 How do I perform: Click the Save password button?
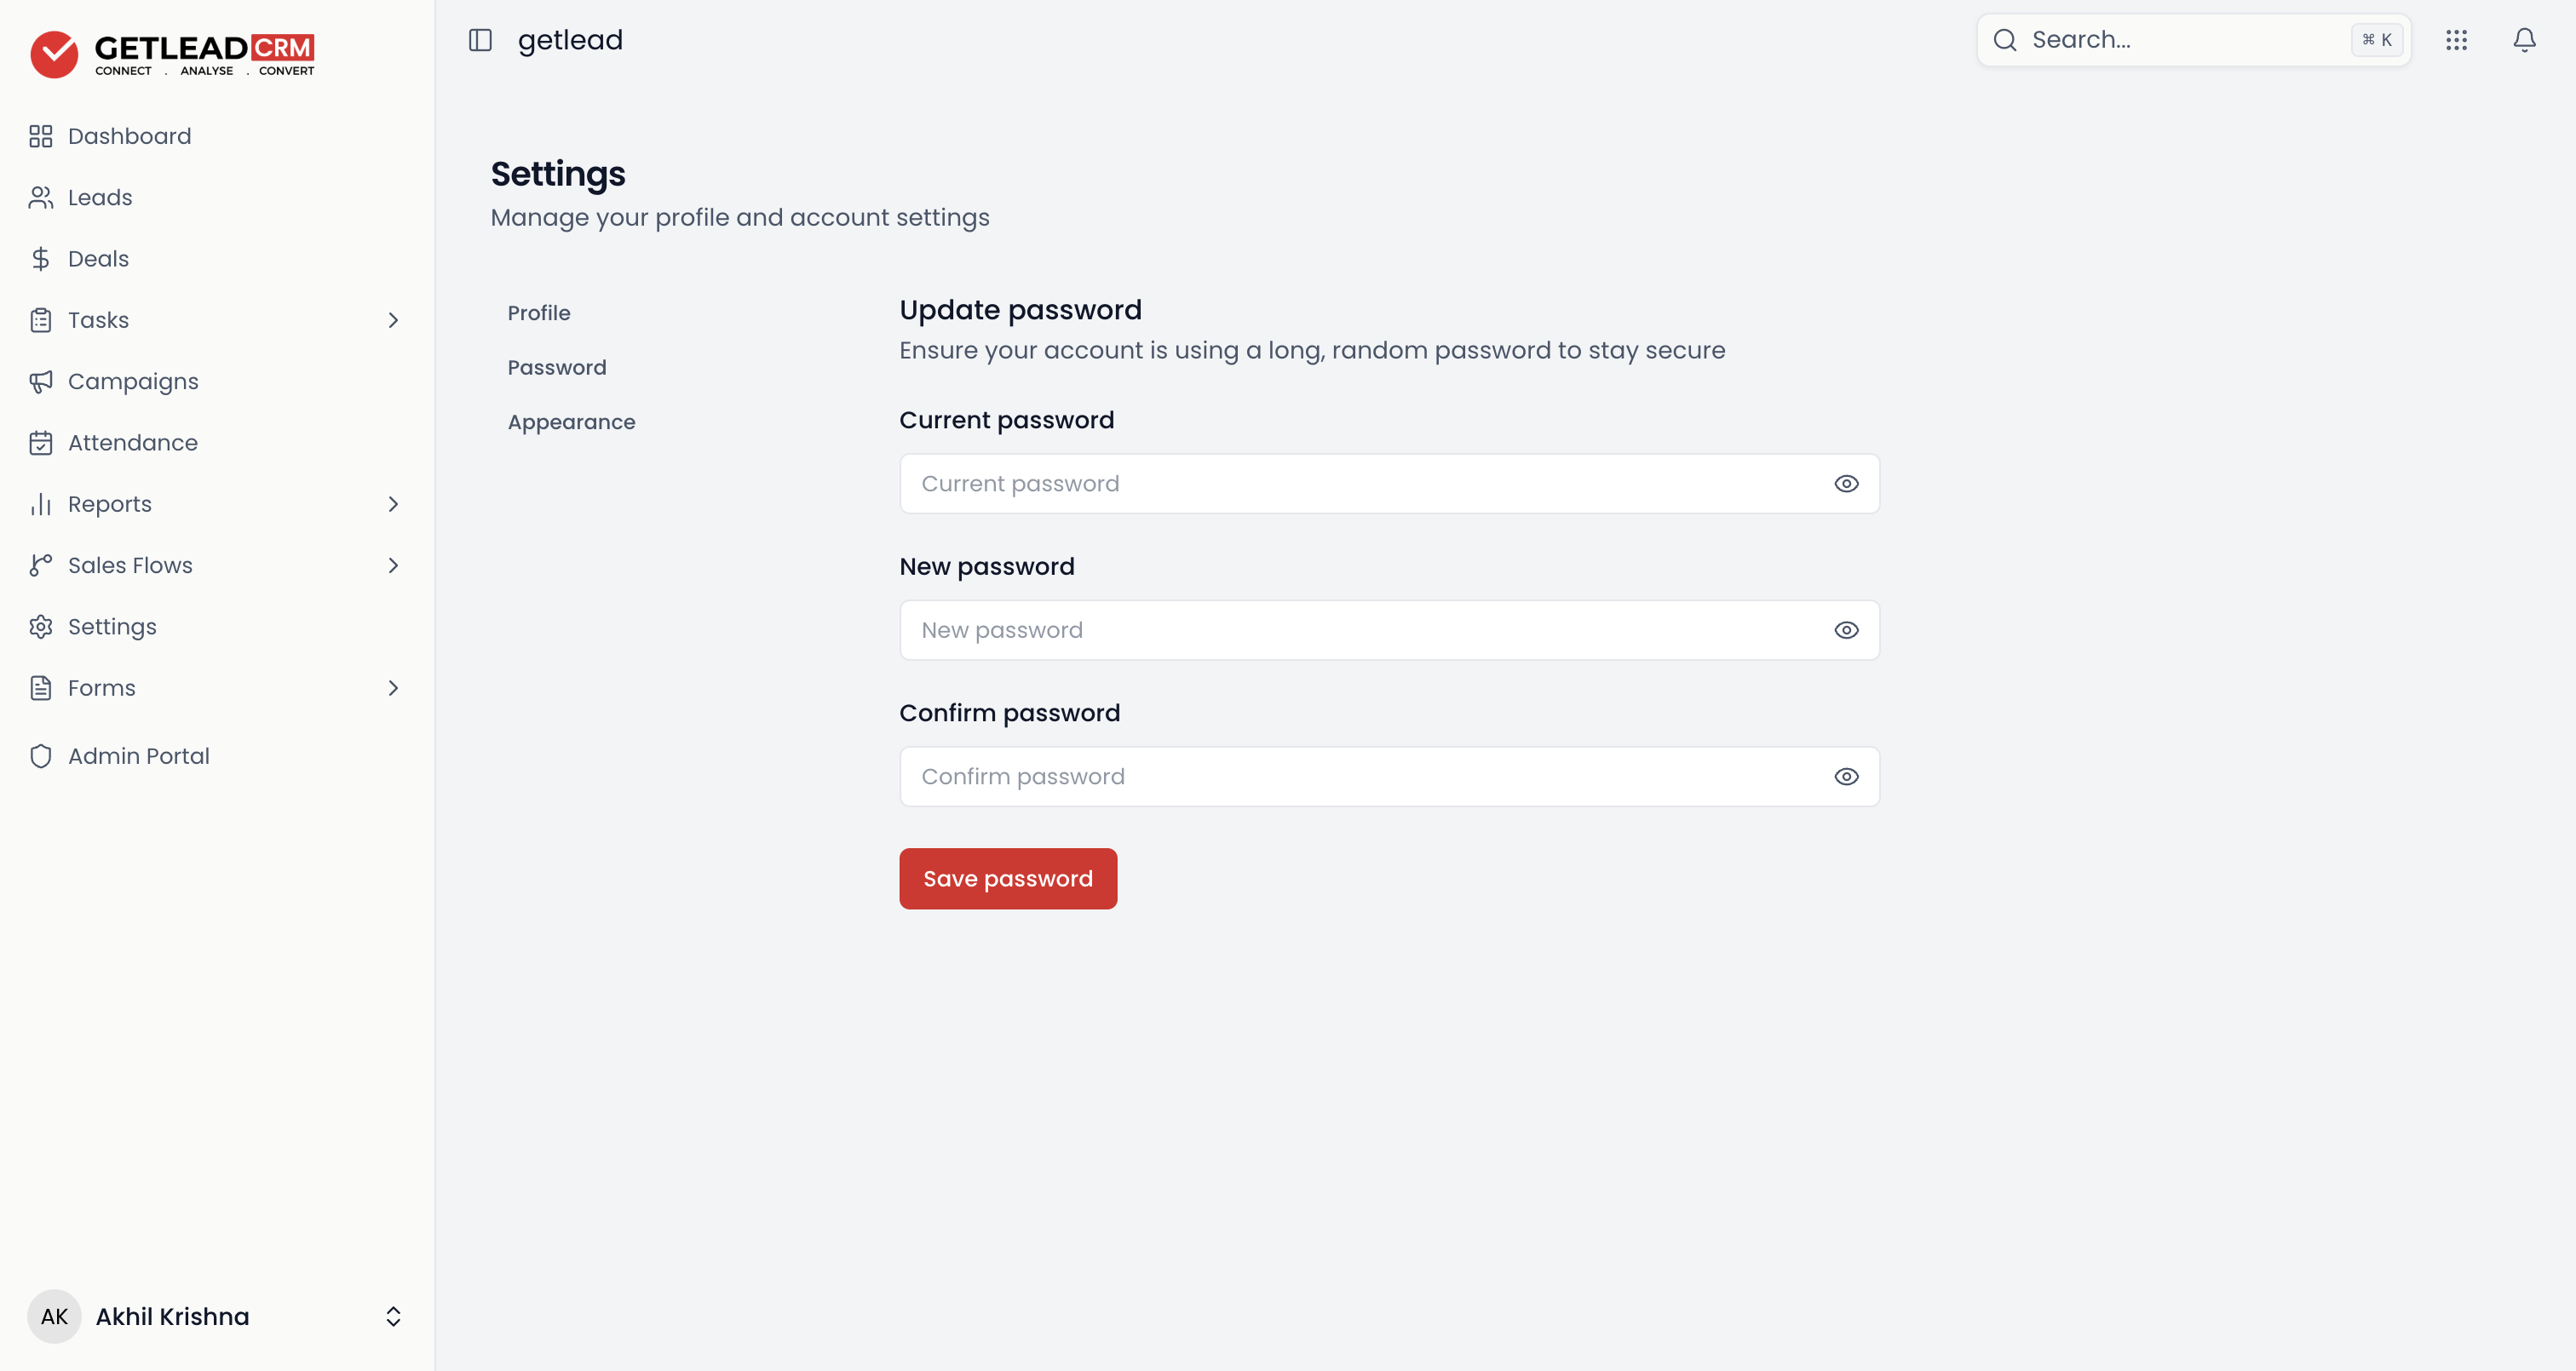tap(1008, 879)
